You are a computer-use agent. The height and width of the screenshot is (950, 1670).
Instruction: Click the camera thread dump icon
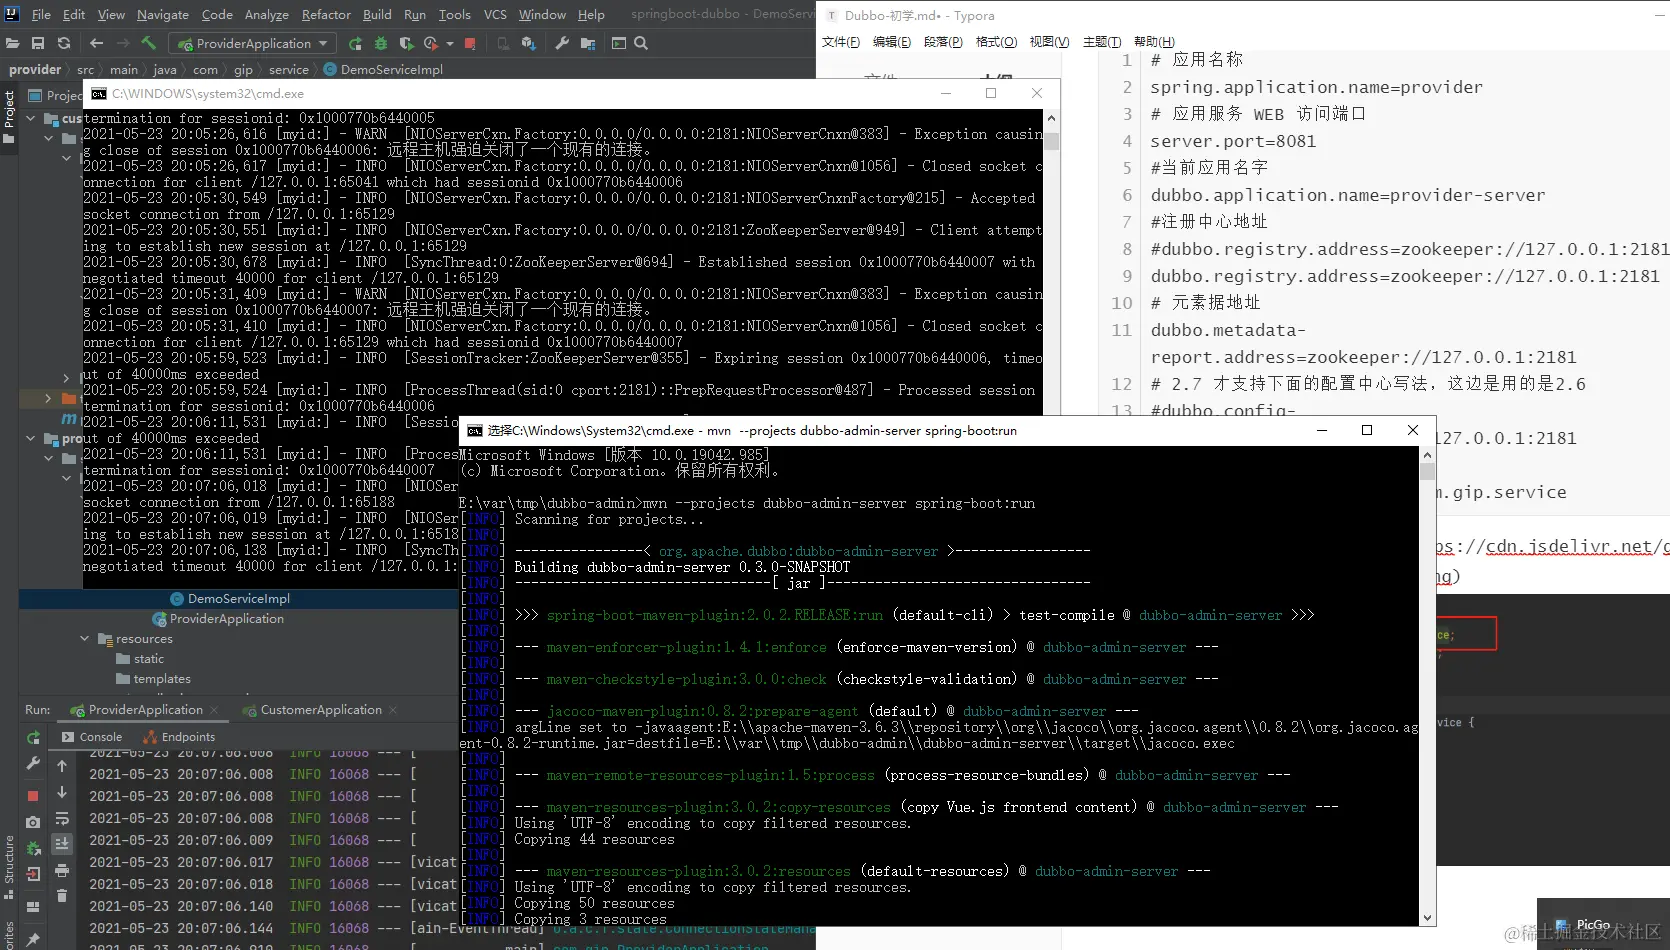pyautogui.click(x=33, y=822)
